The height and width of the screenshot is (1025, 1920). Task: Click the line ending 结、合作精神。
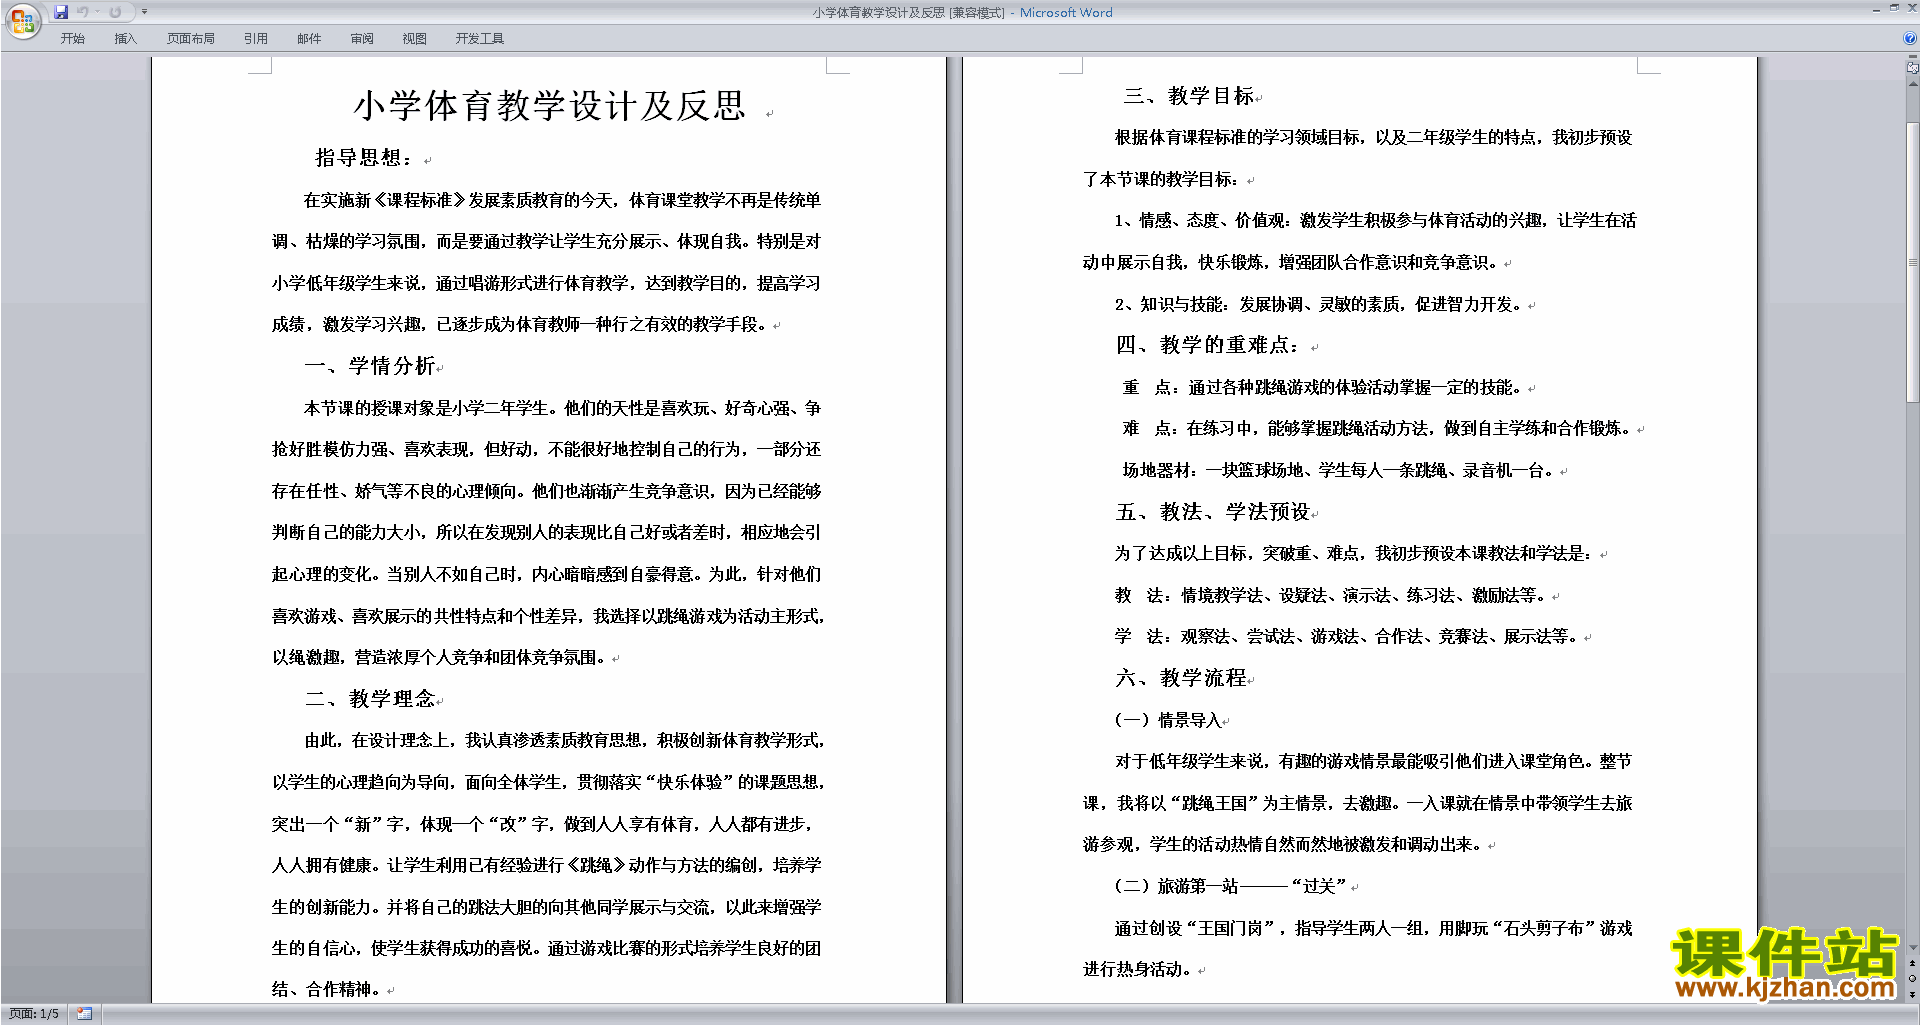click(327, 989)
